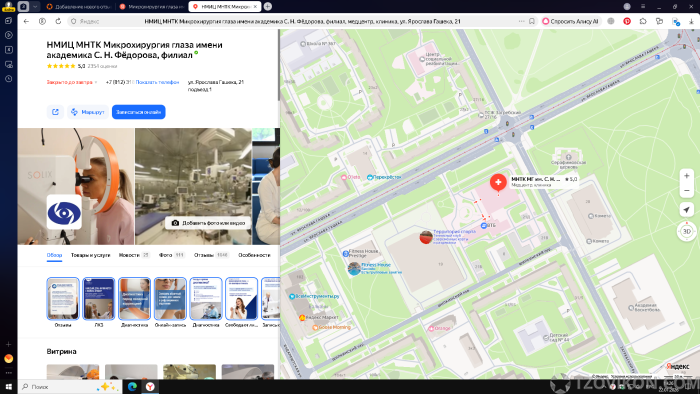Click the red clinic marker on map

point(498,182)
